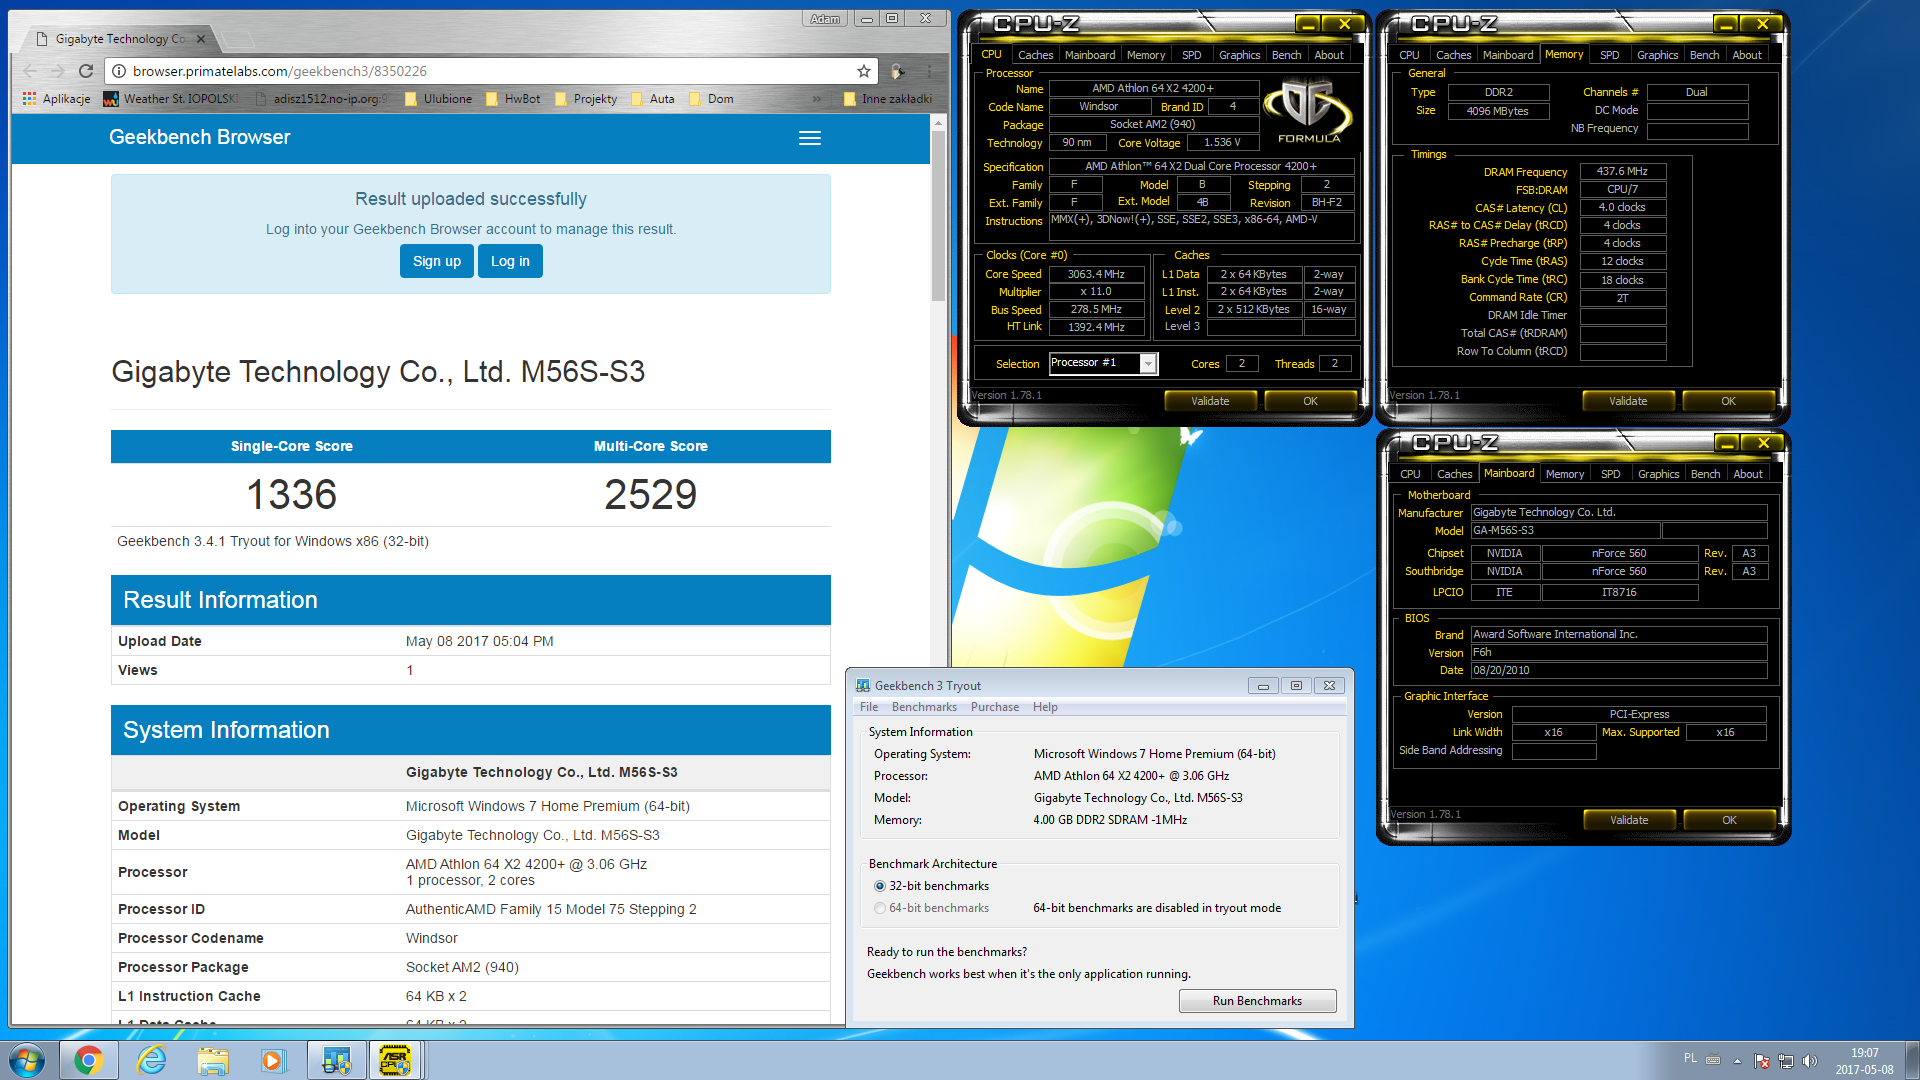Click Sign up button
Image resolution: width=1920 pixels, height=1080 pixels.
[437, 261]
